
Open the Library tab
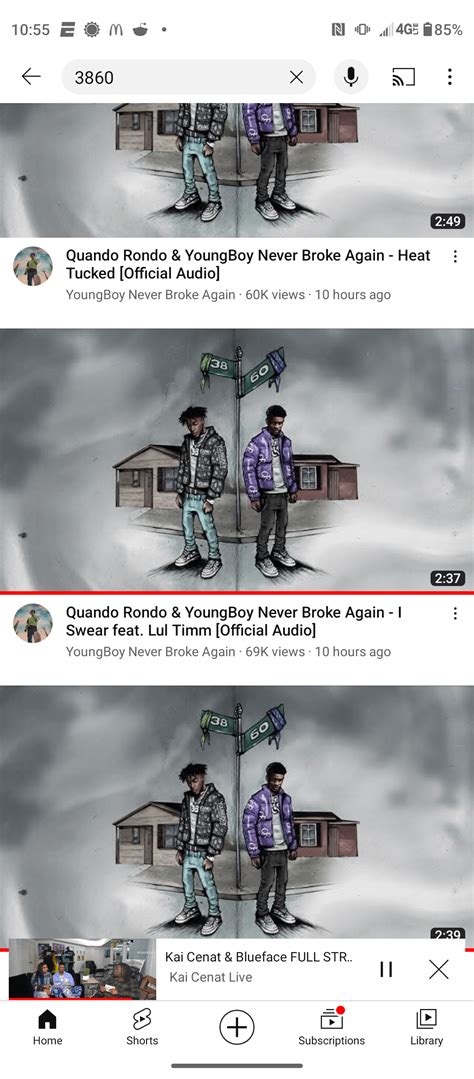pyautogui.click(x=427, y=1027)
